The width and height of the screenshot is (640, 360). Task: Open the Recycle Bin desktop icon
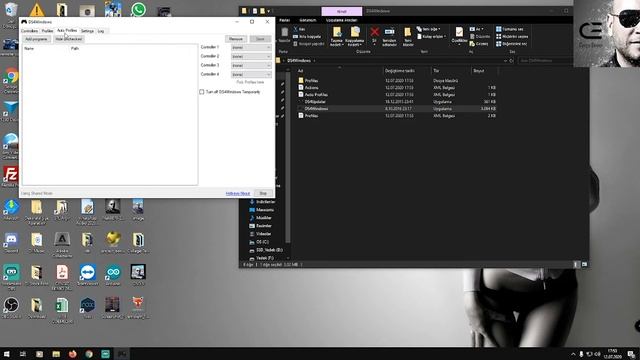(x=11, y=10)
